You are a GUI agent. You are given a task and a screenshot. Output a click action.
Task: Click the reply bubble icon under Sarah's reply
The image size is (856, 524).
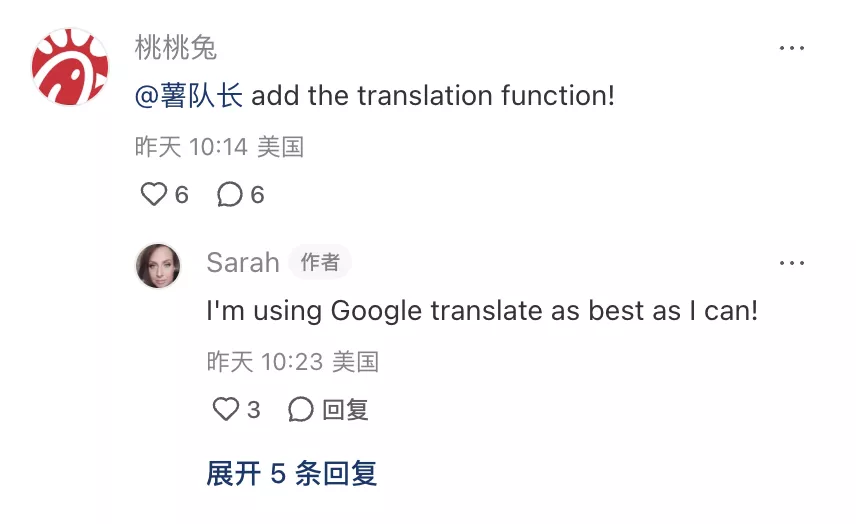tap(301, 409)
